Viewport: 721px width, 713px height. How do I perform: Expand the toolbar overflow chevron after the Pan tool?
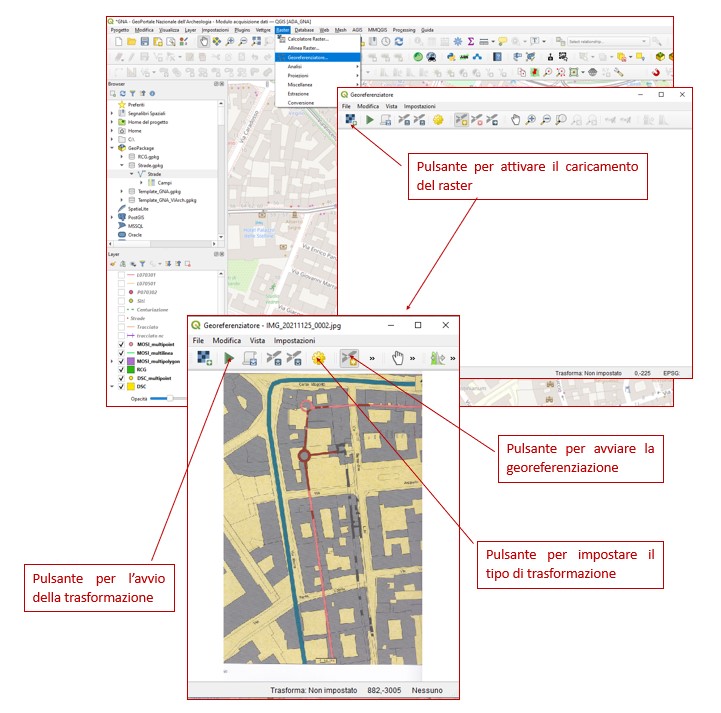coord(413,357)
